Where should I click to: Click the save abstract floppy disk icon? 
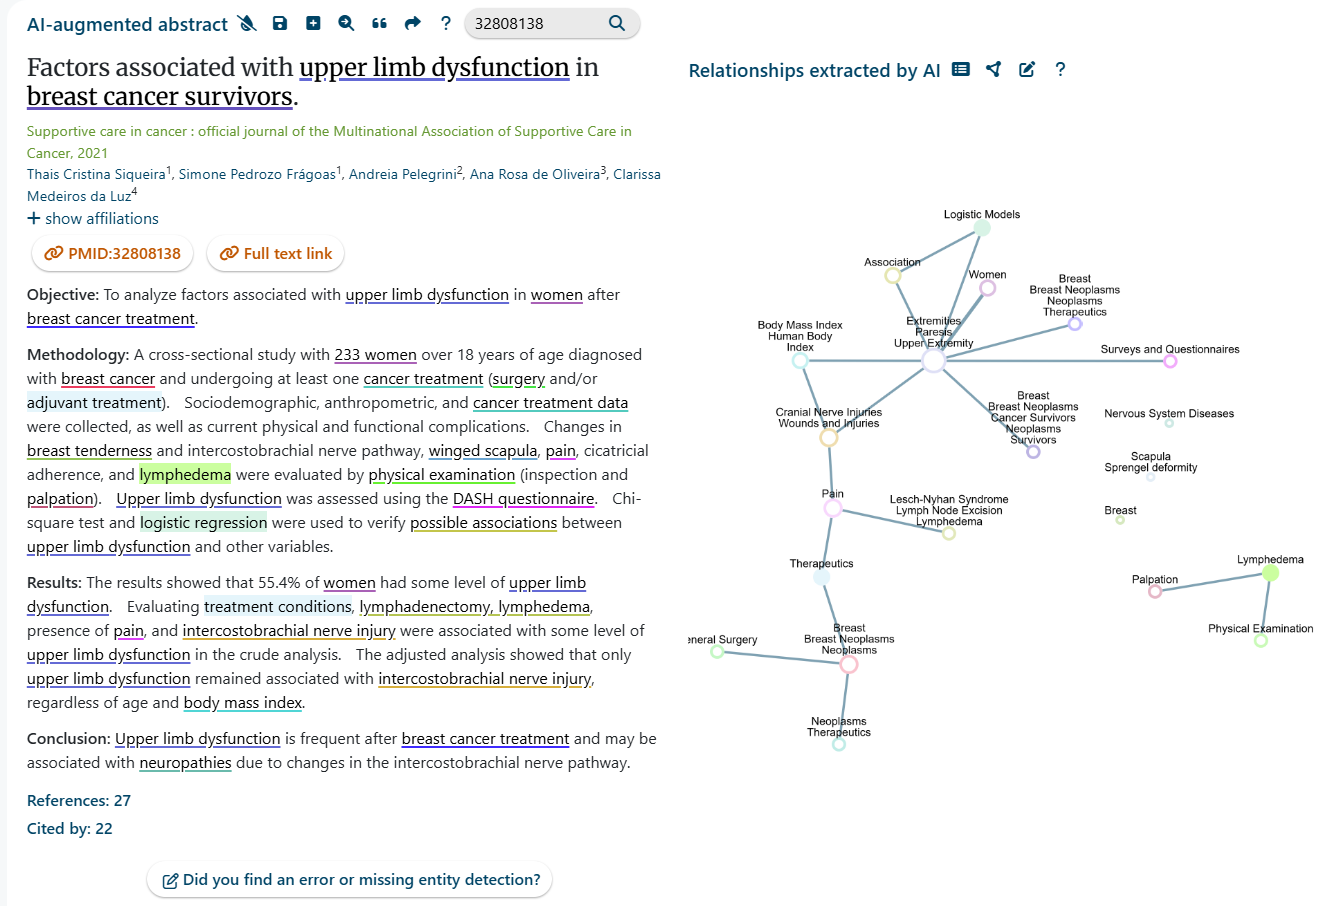280,23
